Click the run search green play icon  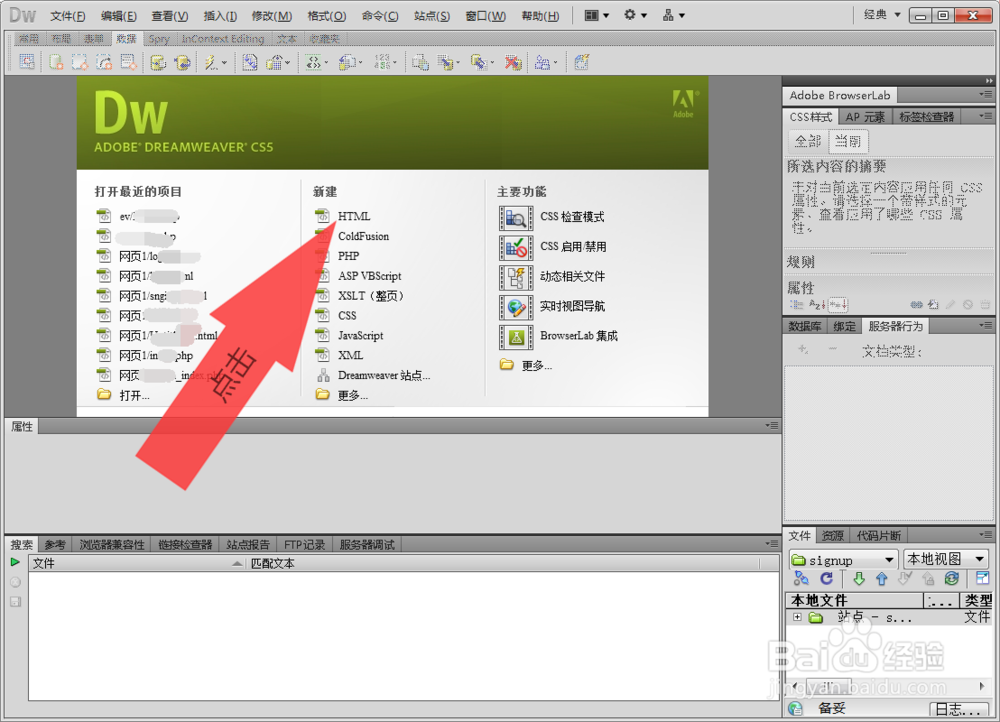coord(15,562)
